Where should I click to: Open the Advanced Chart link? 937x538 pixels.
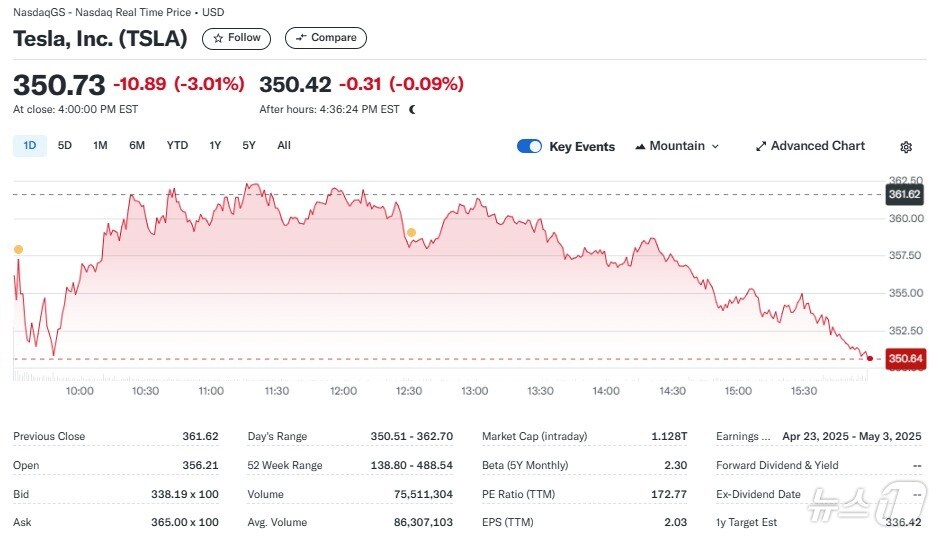(x=817, y=146)
